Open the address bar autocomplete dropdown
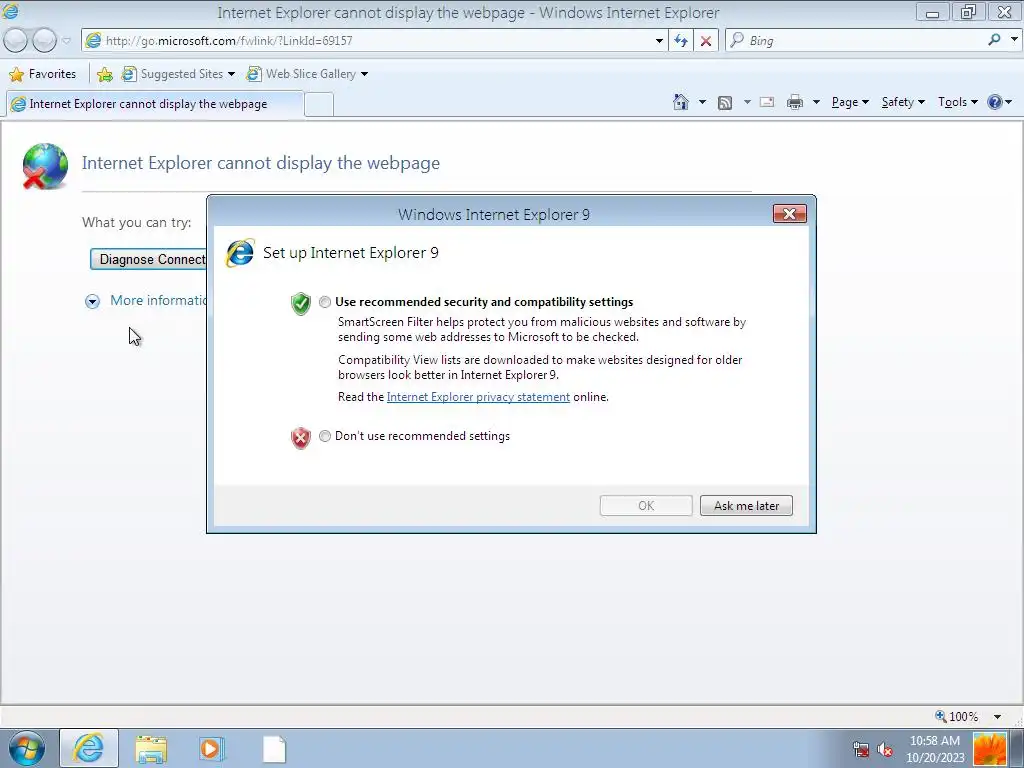Viewport: 1024px width, 768px height. [x=659, y=40]
